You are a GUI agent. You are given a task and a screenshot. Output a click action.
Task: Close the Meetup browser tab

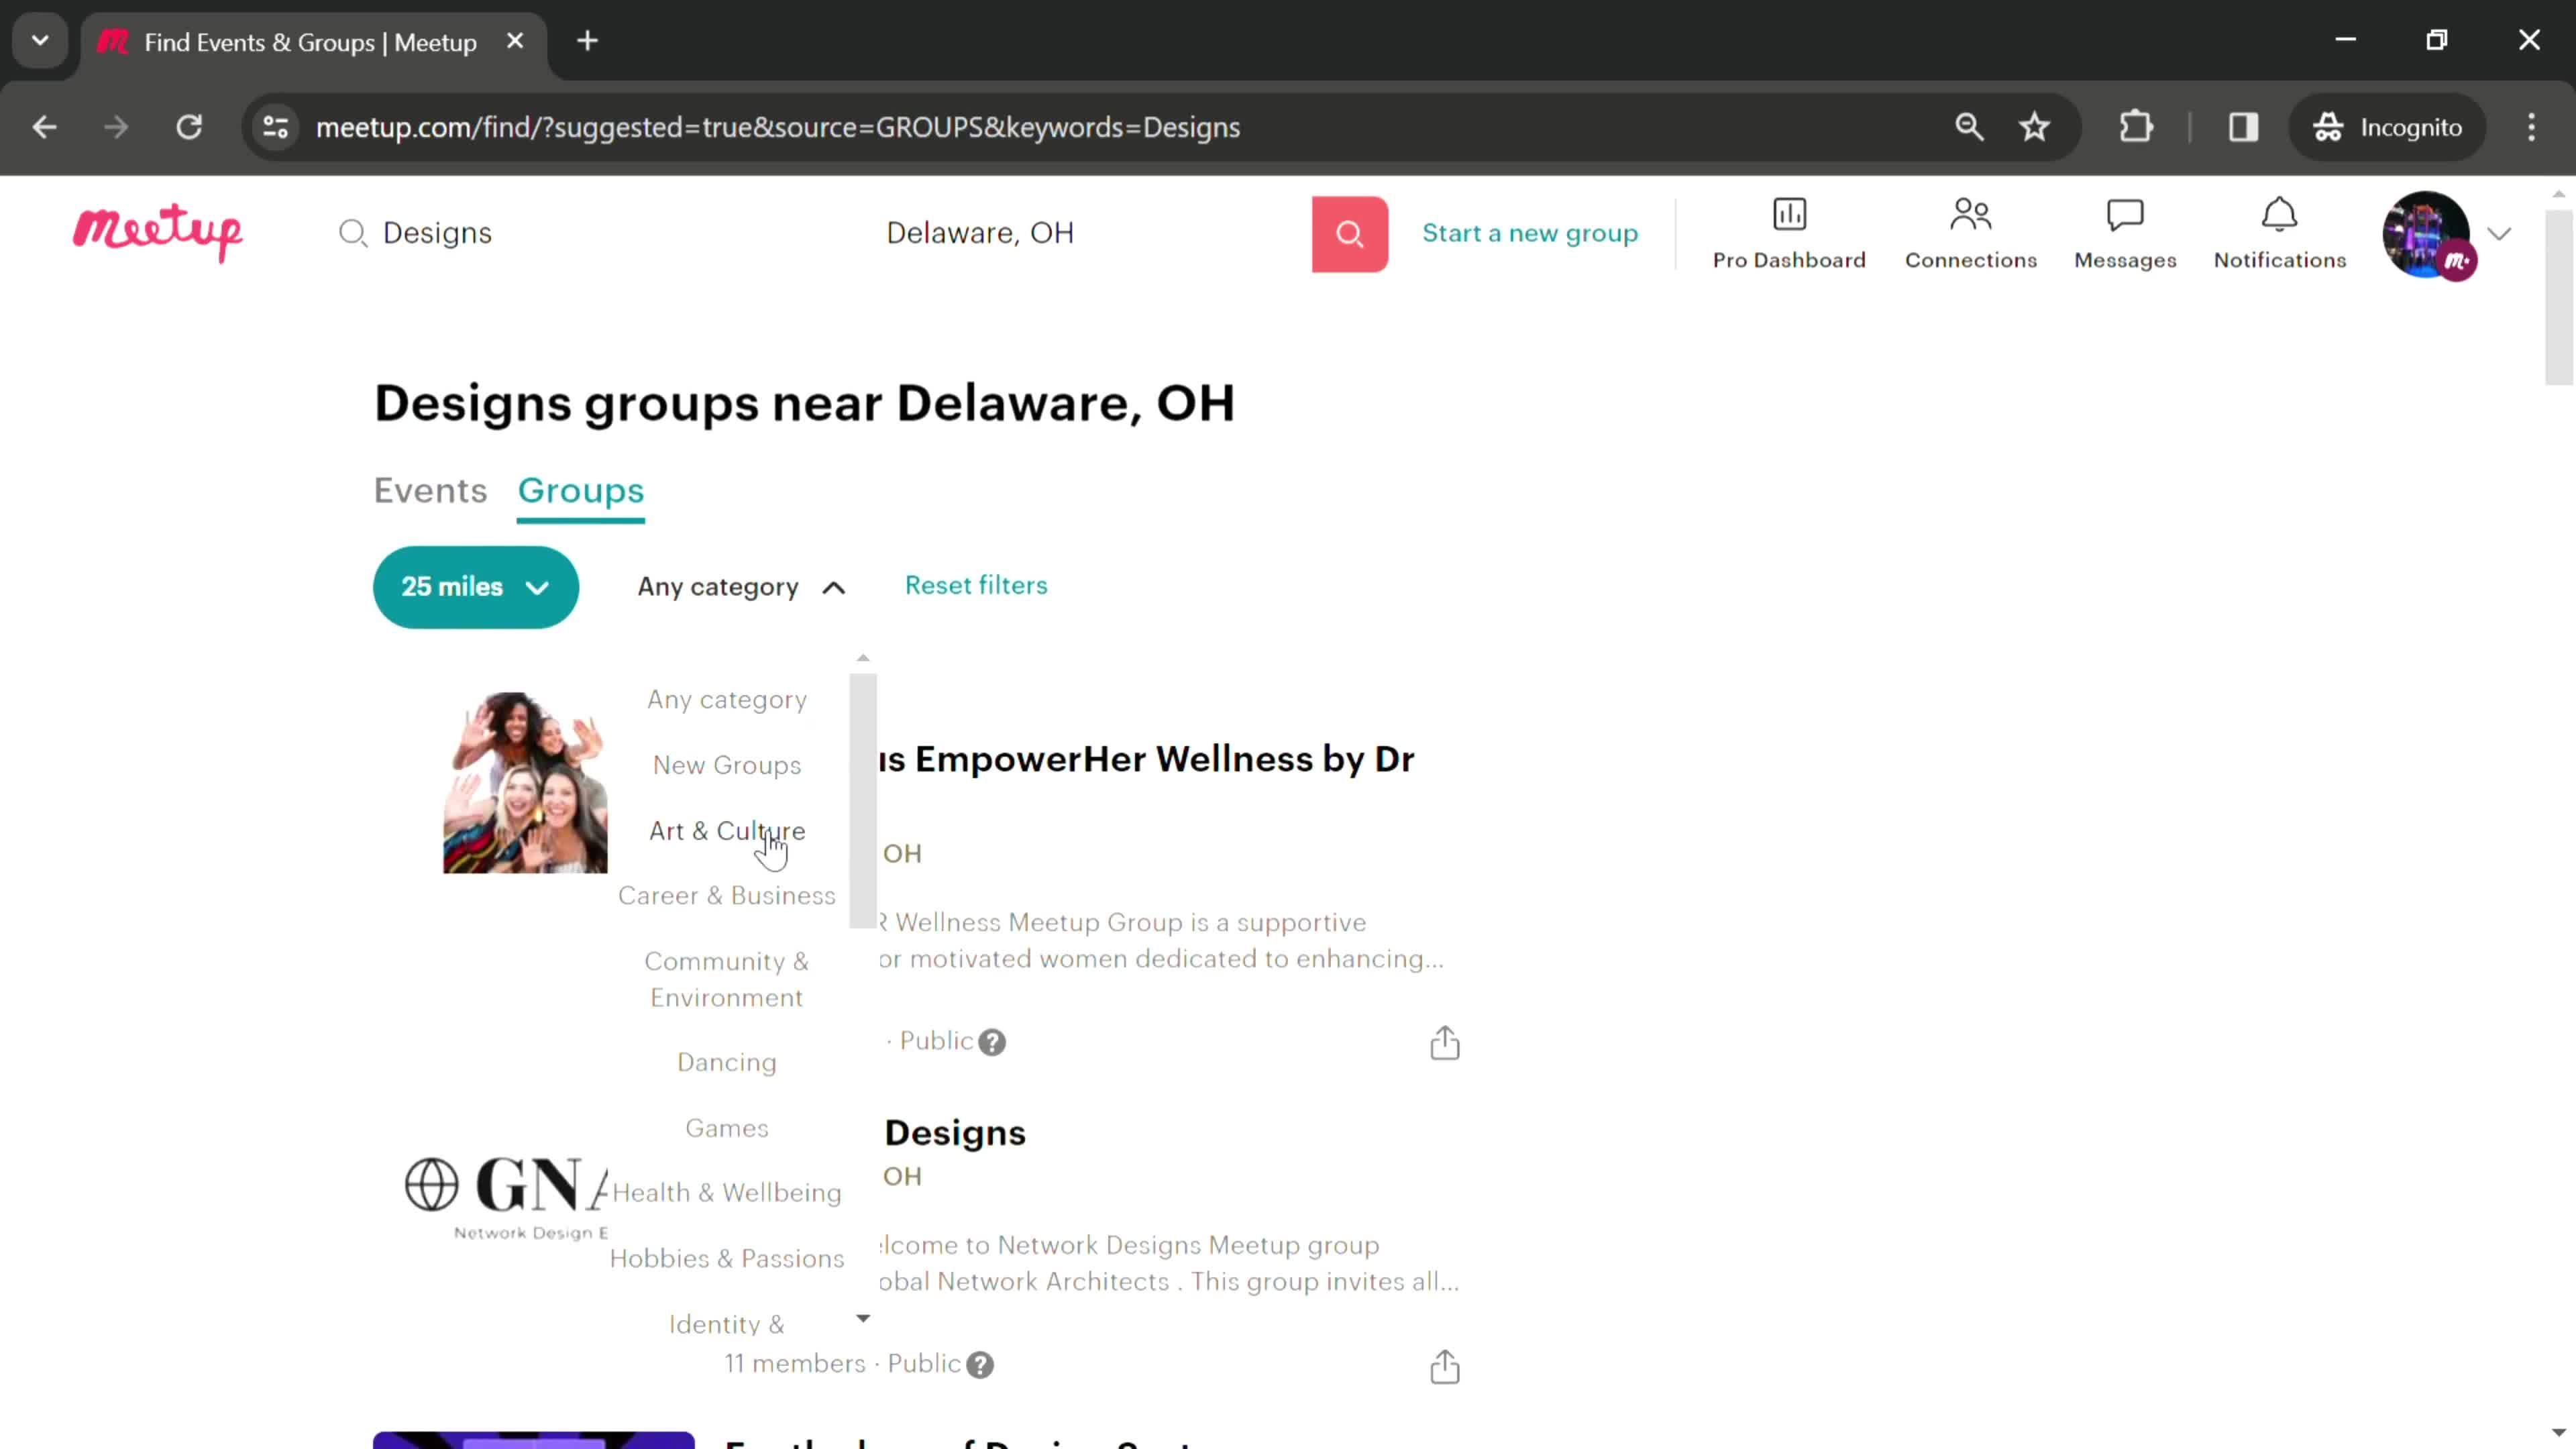click(515, 41)
